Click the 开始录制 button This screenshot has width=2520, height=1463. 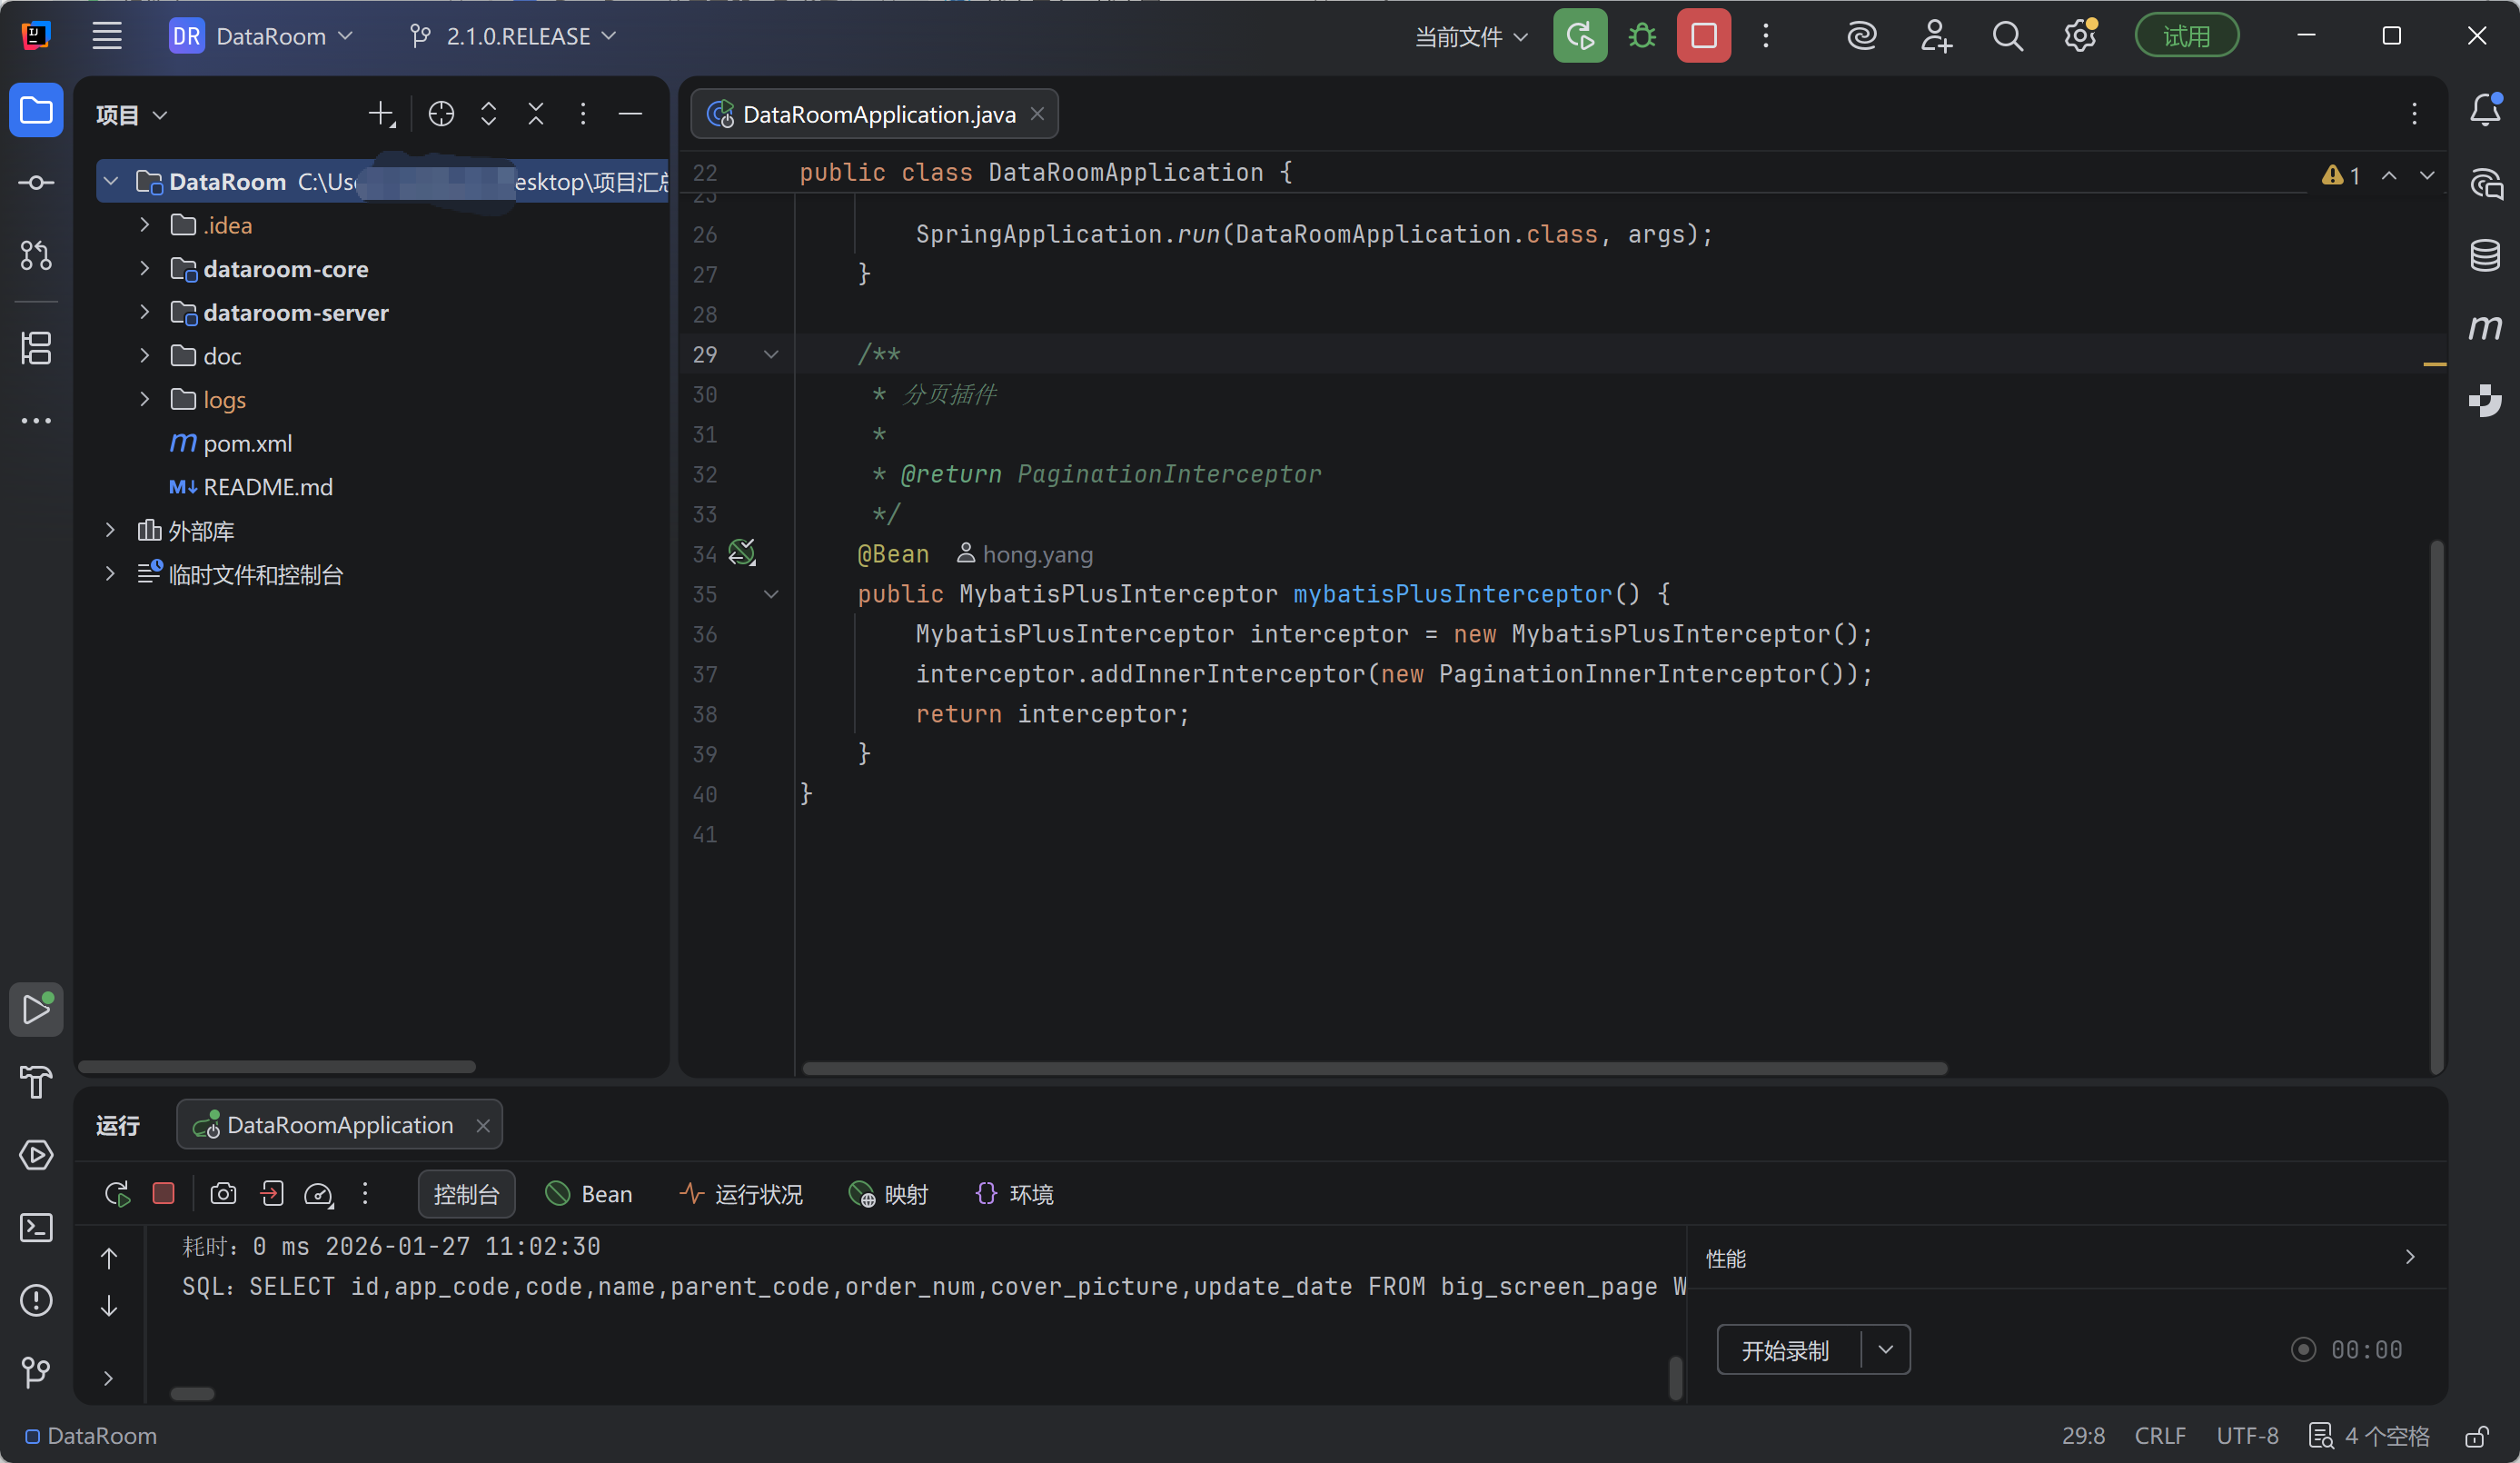click(1785, 1350)
